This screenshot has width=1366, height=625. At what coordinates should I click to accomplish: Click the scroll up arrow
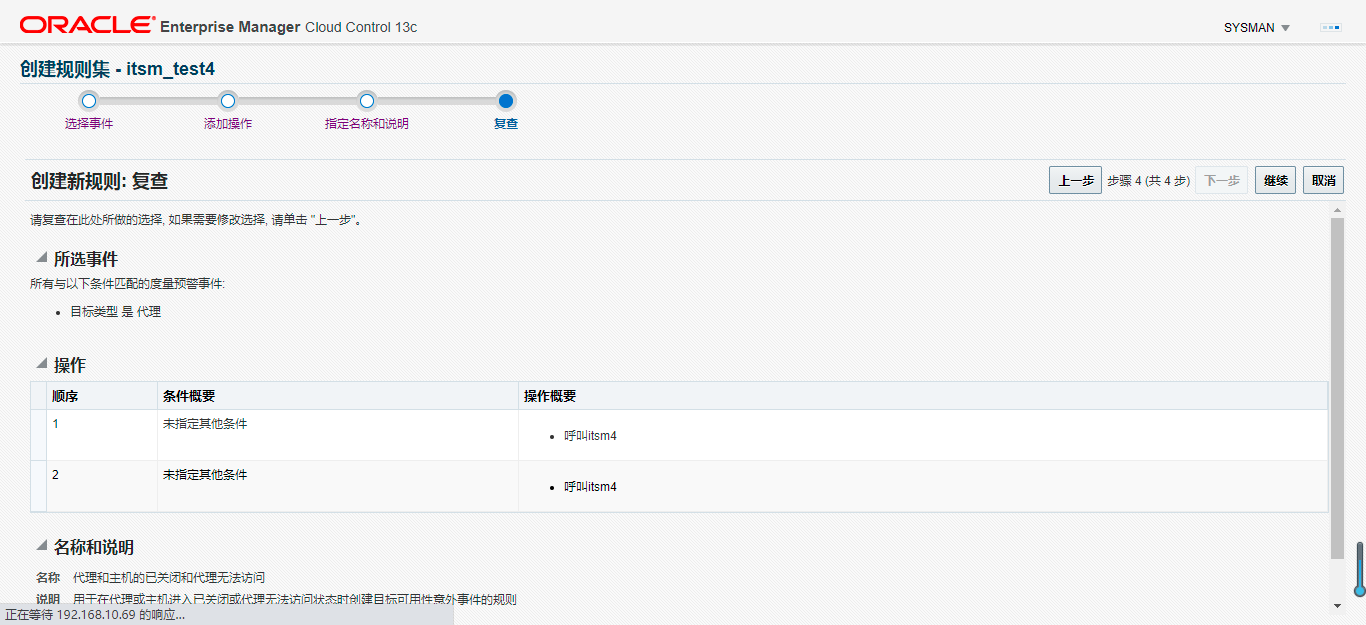tap(1338, 210)
